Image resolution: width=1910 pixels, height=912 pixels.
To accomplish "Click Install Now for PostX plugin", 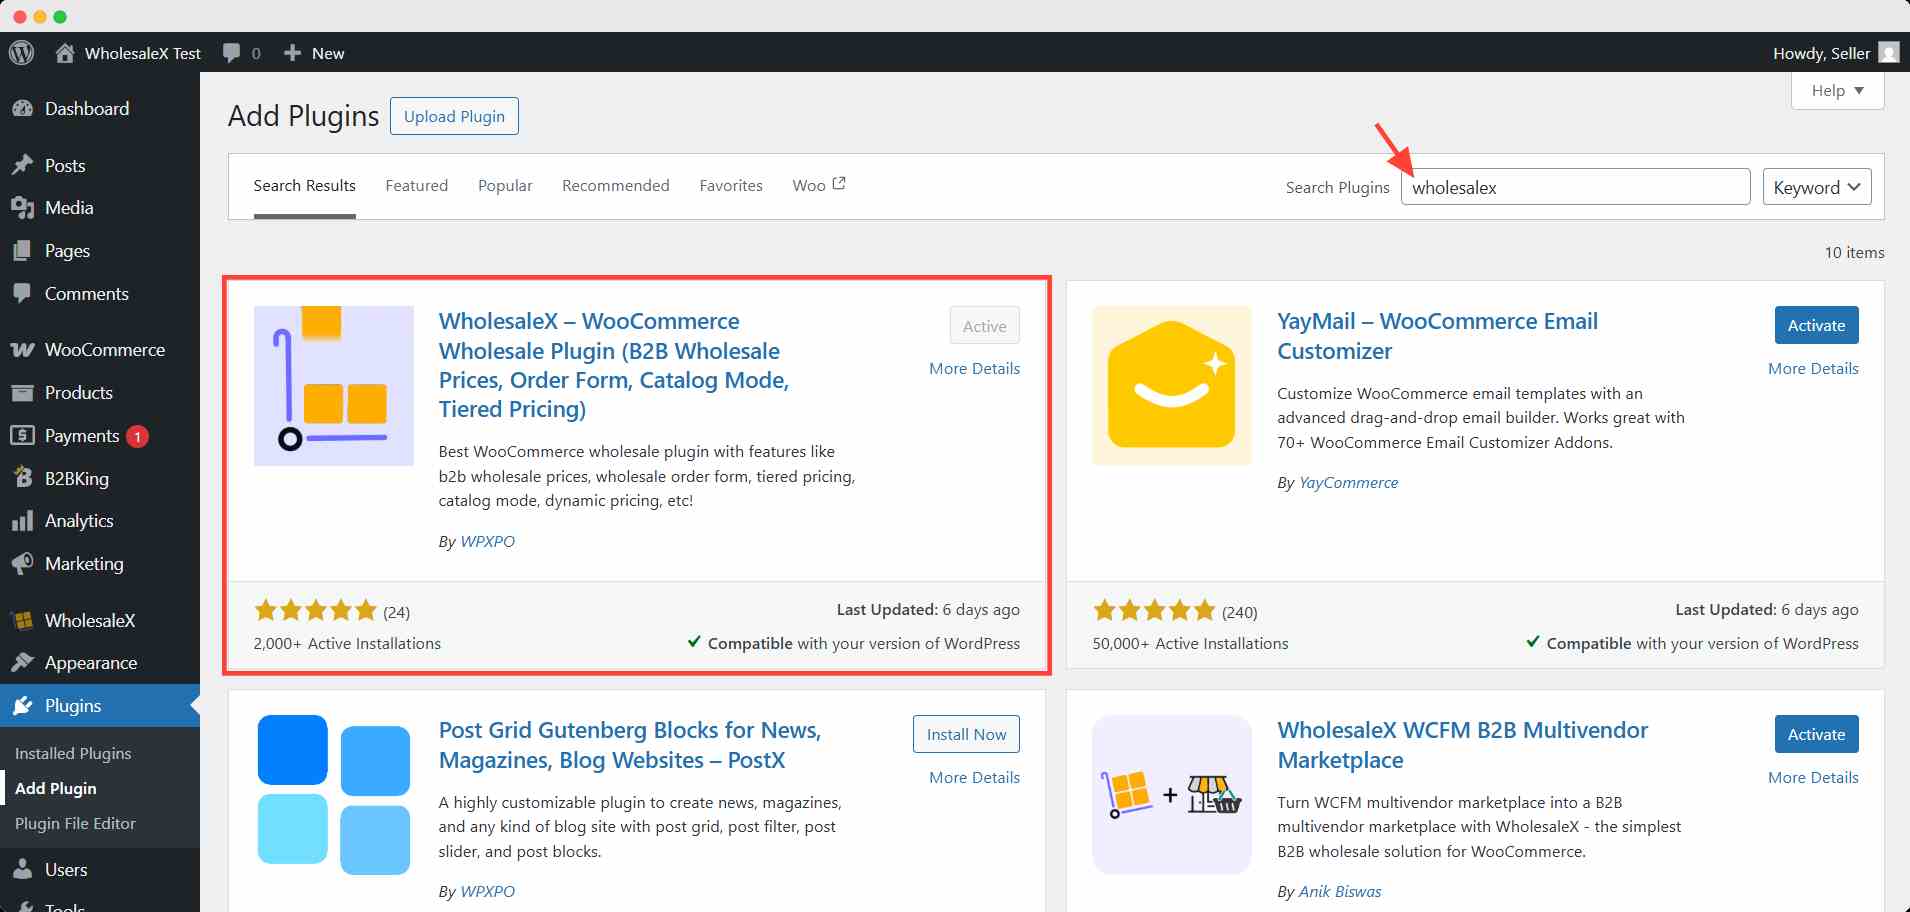I will click(966, 734).
